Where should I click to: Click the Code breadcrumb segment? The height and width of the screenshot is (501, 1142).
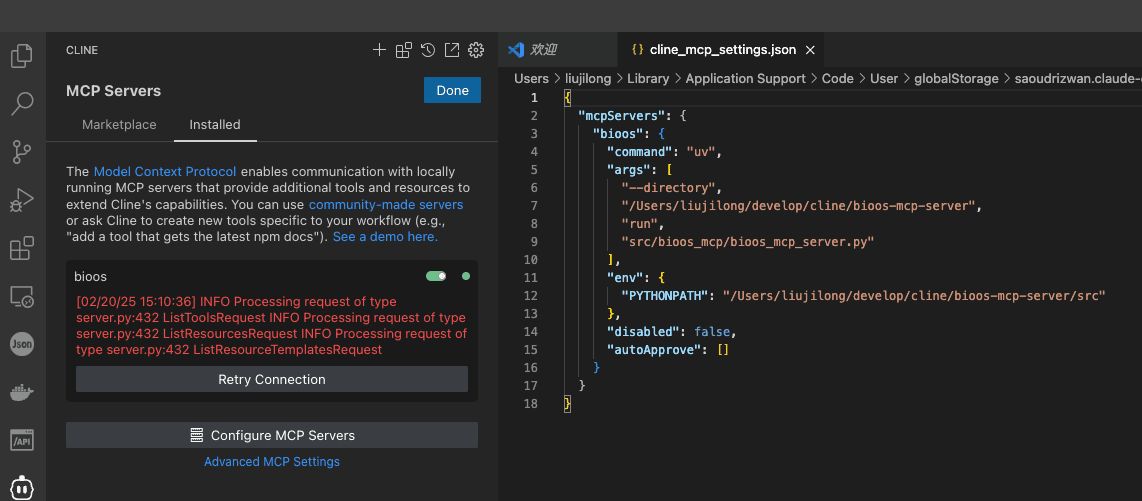point(838,79)
